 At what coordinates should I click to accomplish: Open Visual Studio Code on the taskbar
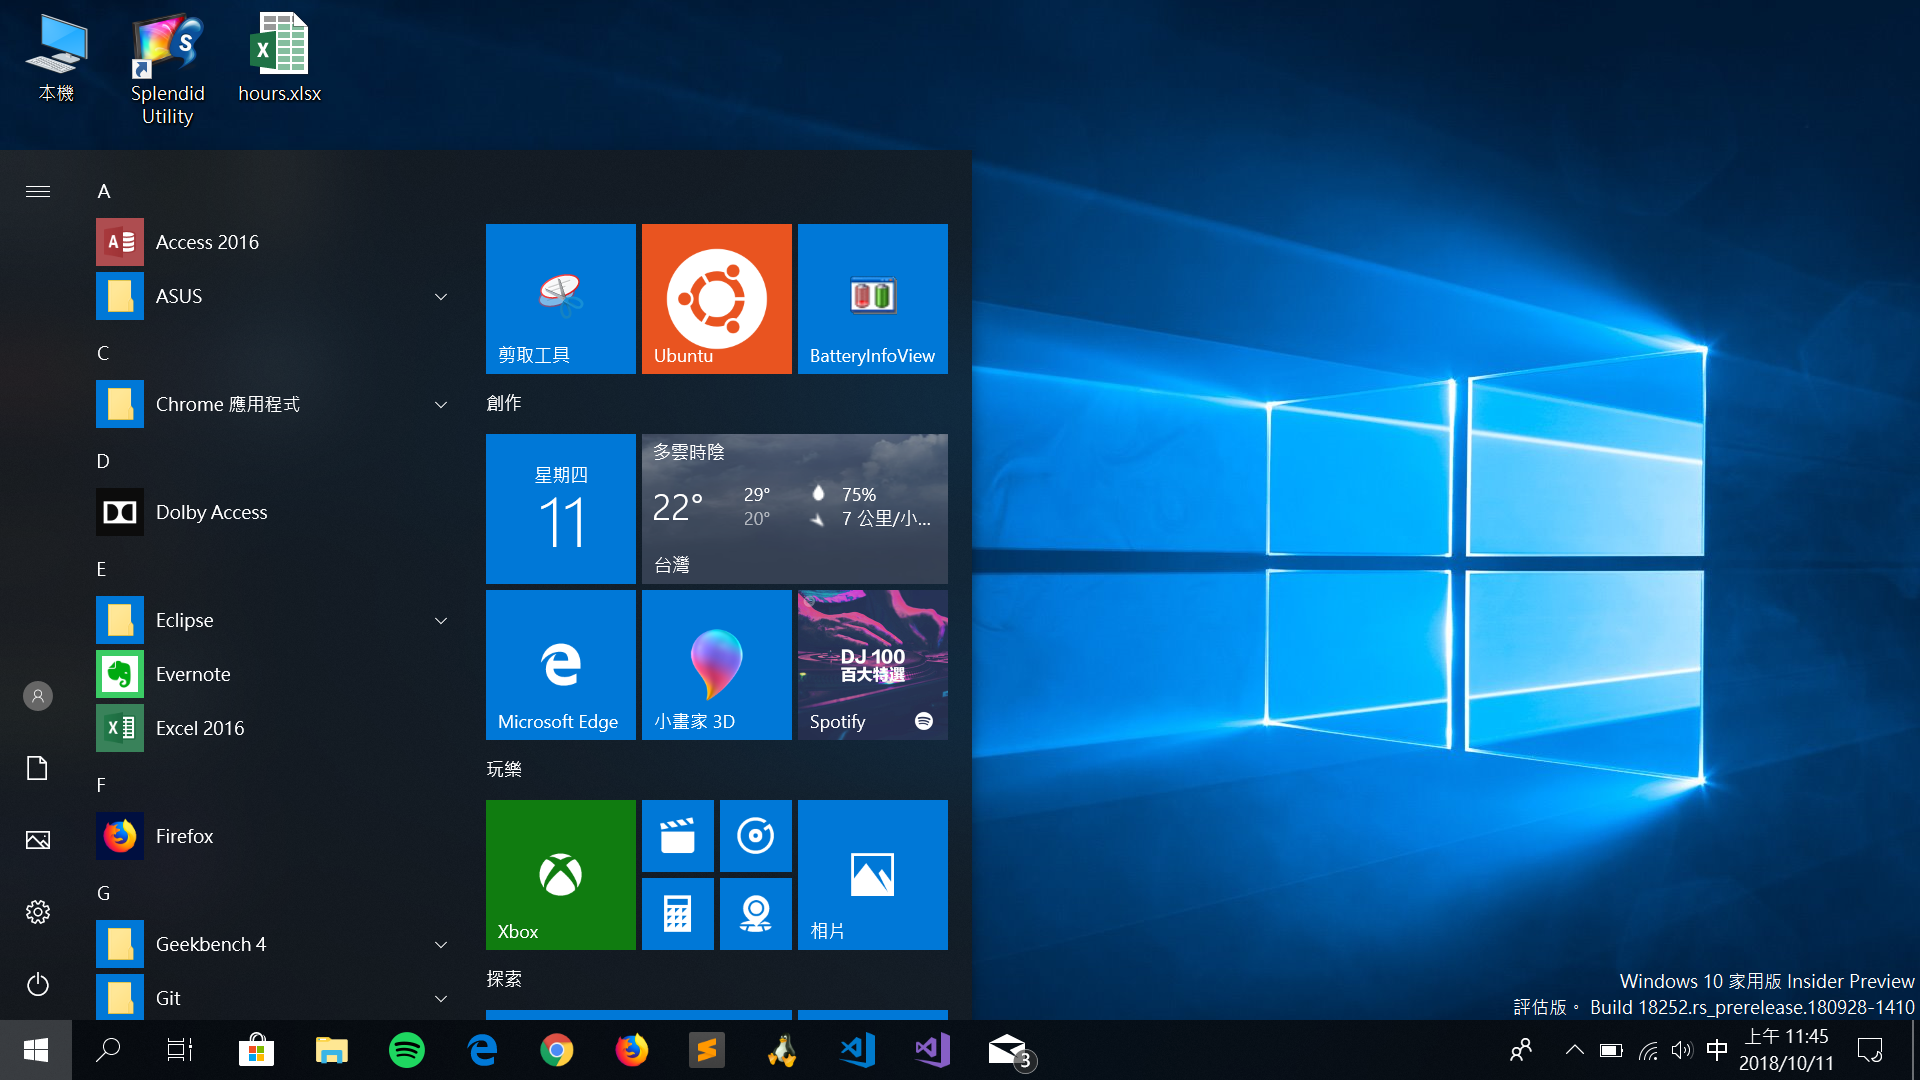(x=857, y=1050)
